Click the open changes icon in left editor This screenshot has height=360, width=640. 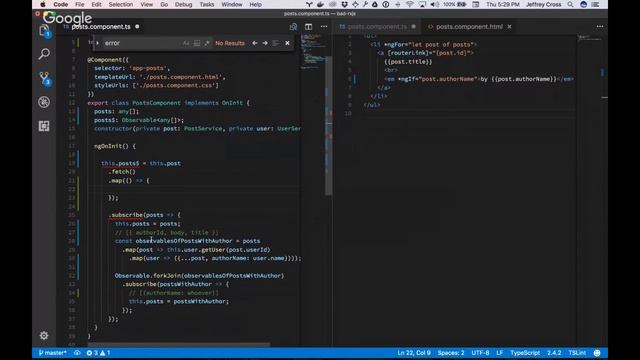coord(293,27)
